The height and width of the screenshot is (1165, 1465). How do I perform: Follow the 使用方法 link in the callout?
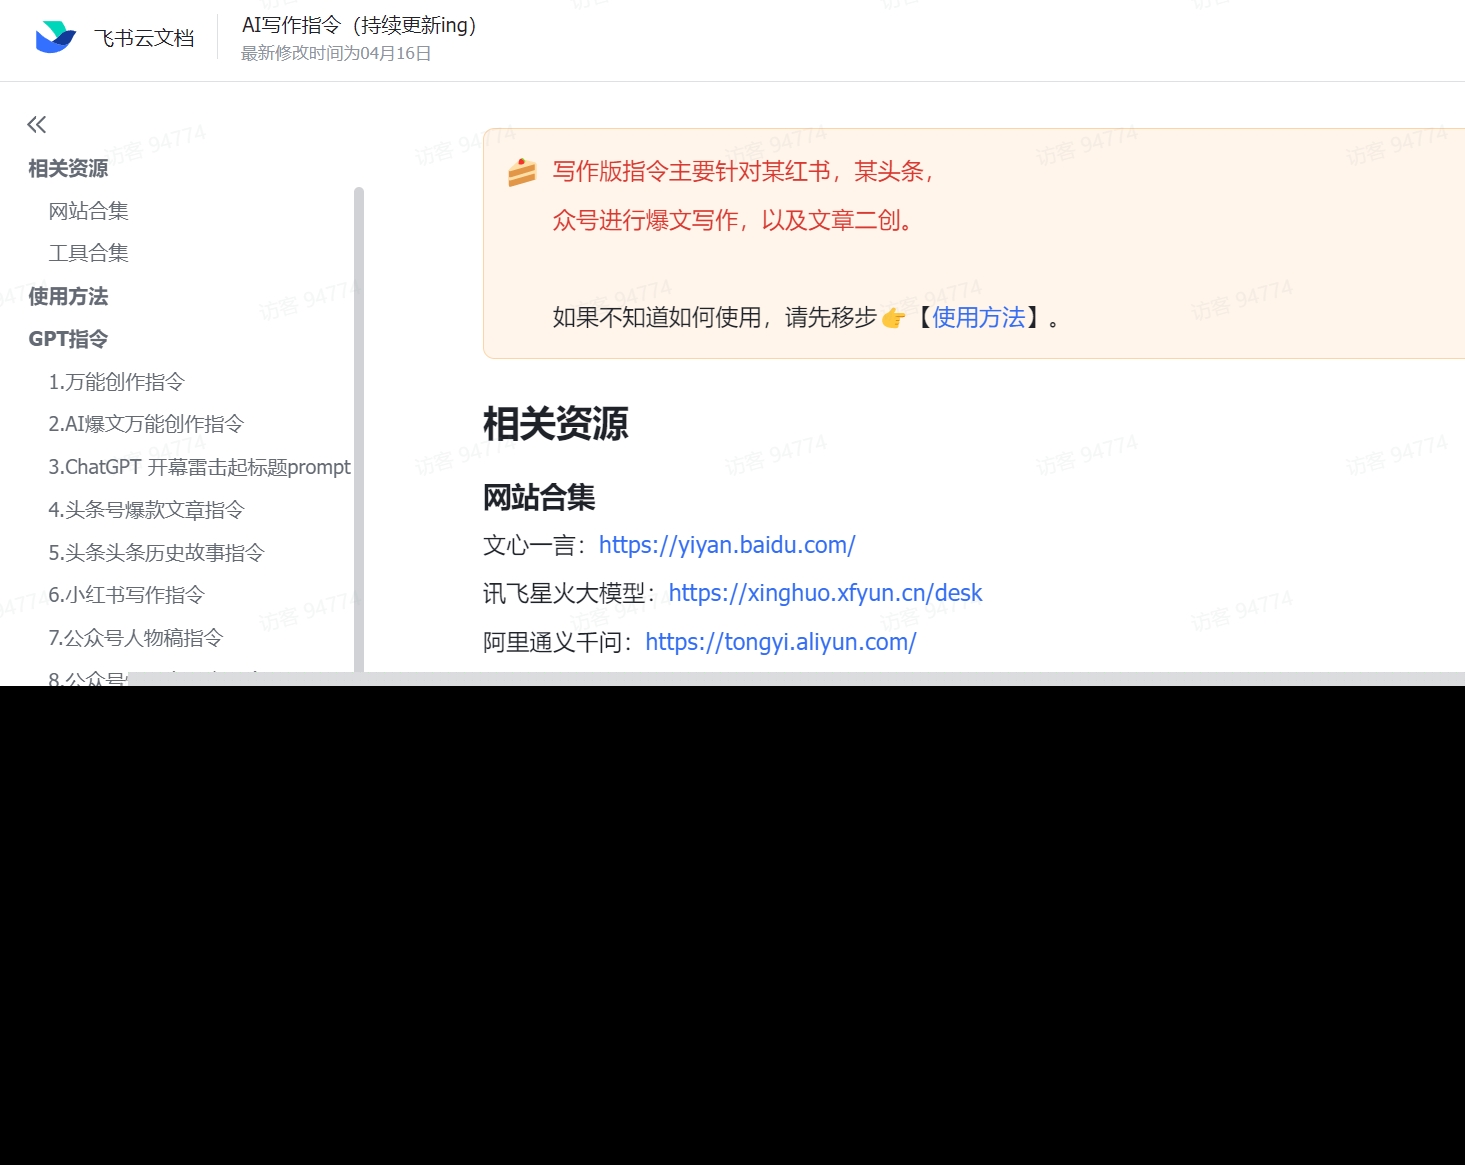(979, 318)
